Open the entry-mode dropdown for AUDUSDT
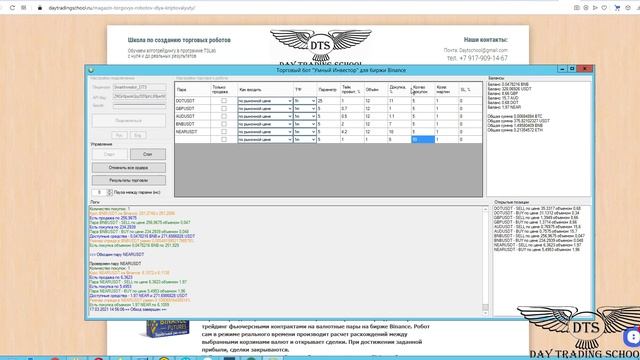Image resolution: width=640 pixels, height=360 pixels. tap(265, 116)
